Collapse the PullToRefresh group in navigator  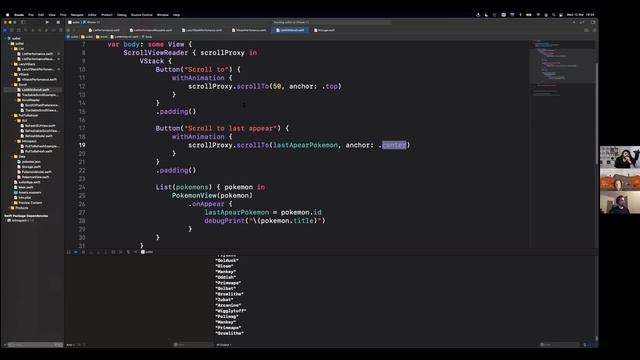(13, 116)
